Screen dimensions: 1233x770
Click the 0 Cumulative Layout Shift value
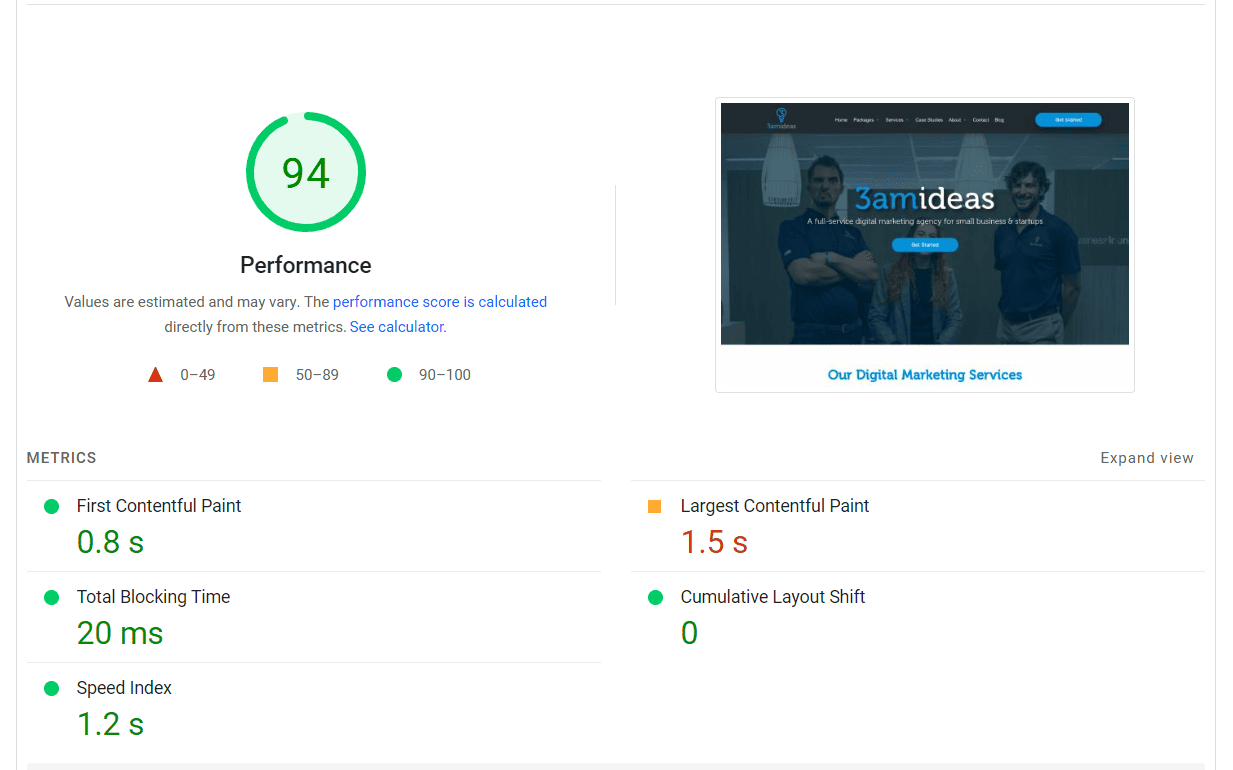click(689, 633)
